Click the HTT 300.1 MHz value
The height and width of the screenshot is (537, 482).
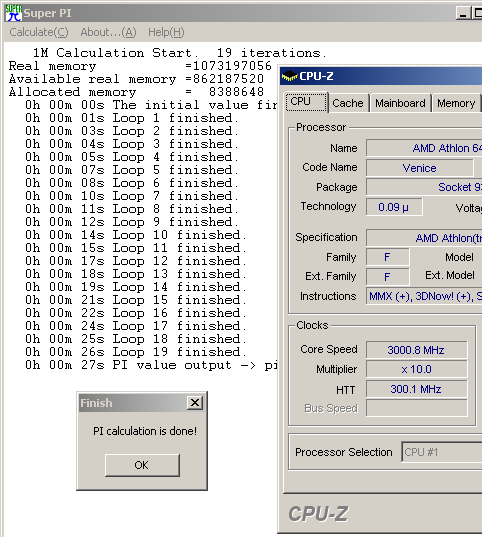(416, 389)
